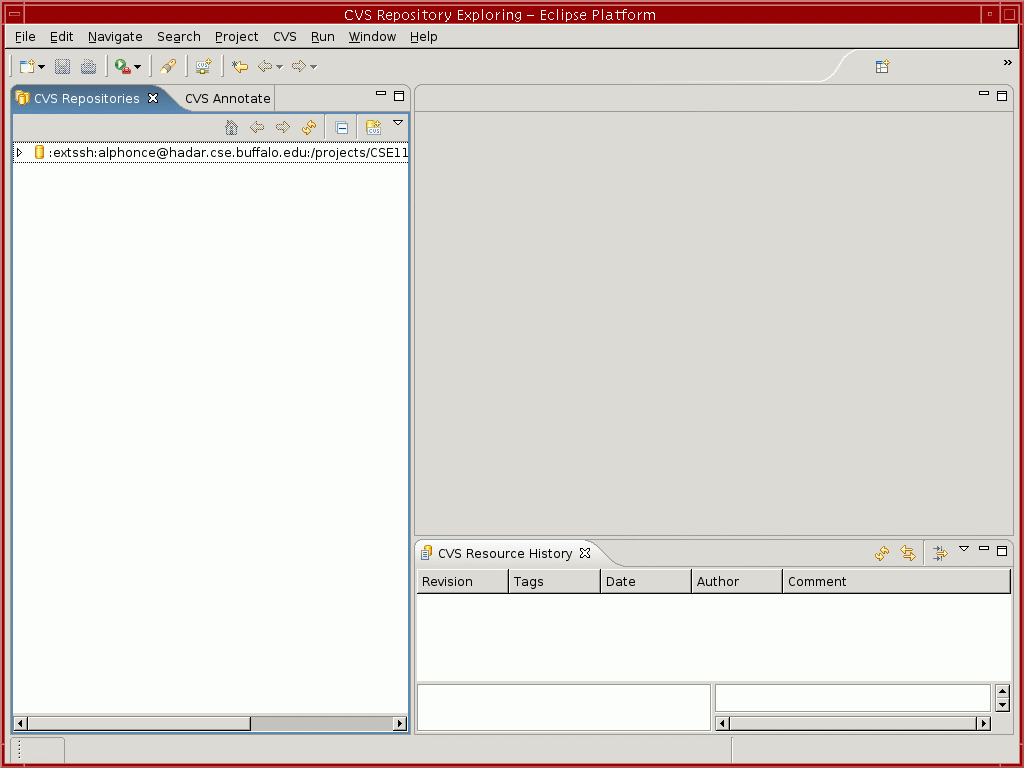Viewport: 1024px width, 768px height.
Task: Switch to the CVS Annotate tab
Action: (227, 99)
